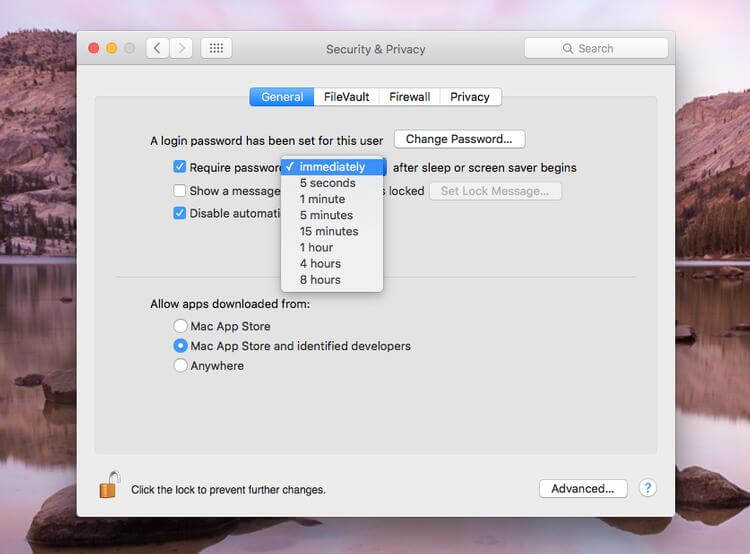The width and height of the screenshot is (750, 554).
Task: Toggle Require password checkbox
Action: coord(179,166)
